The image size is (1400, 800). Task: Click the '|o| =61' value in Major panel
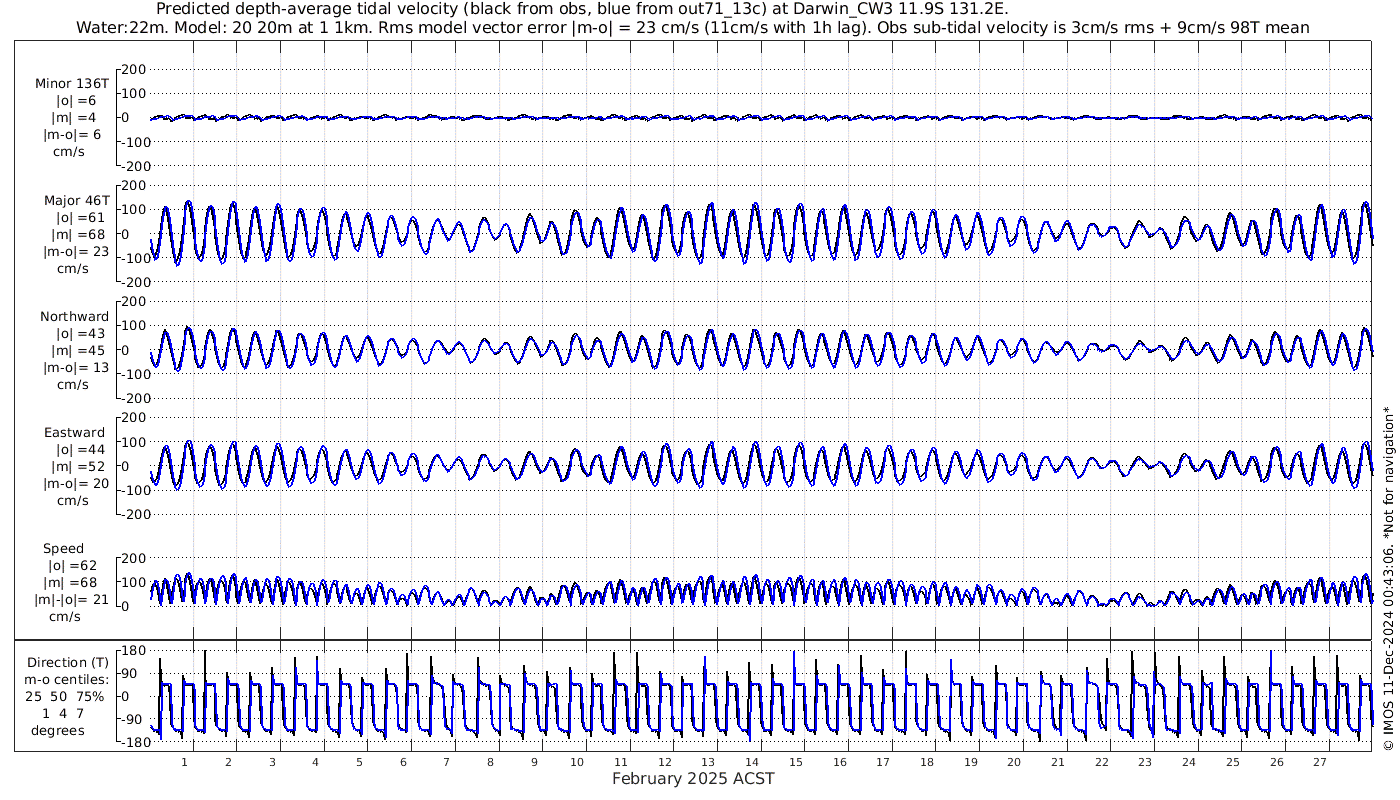click(x=80, y=218)
